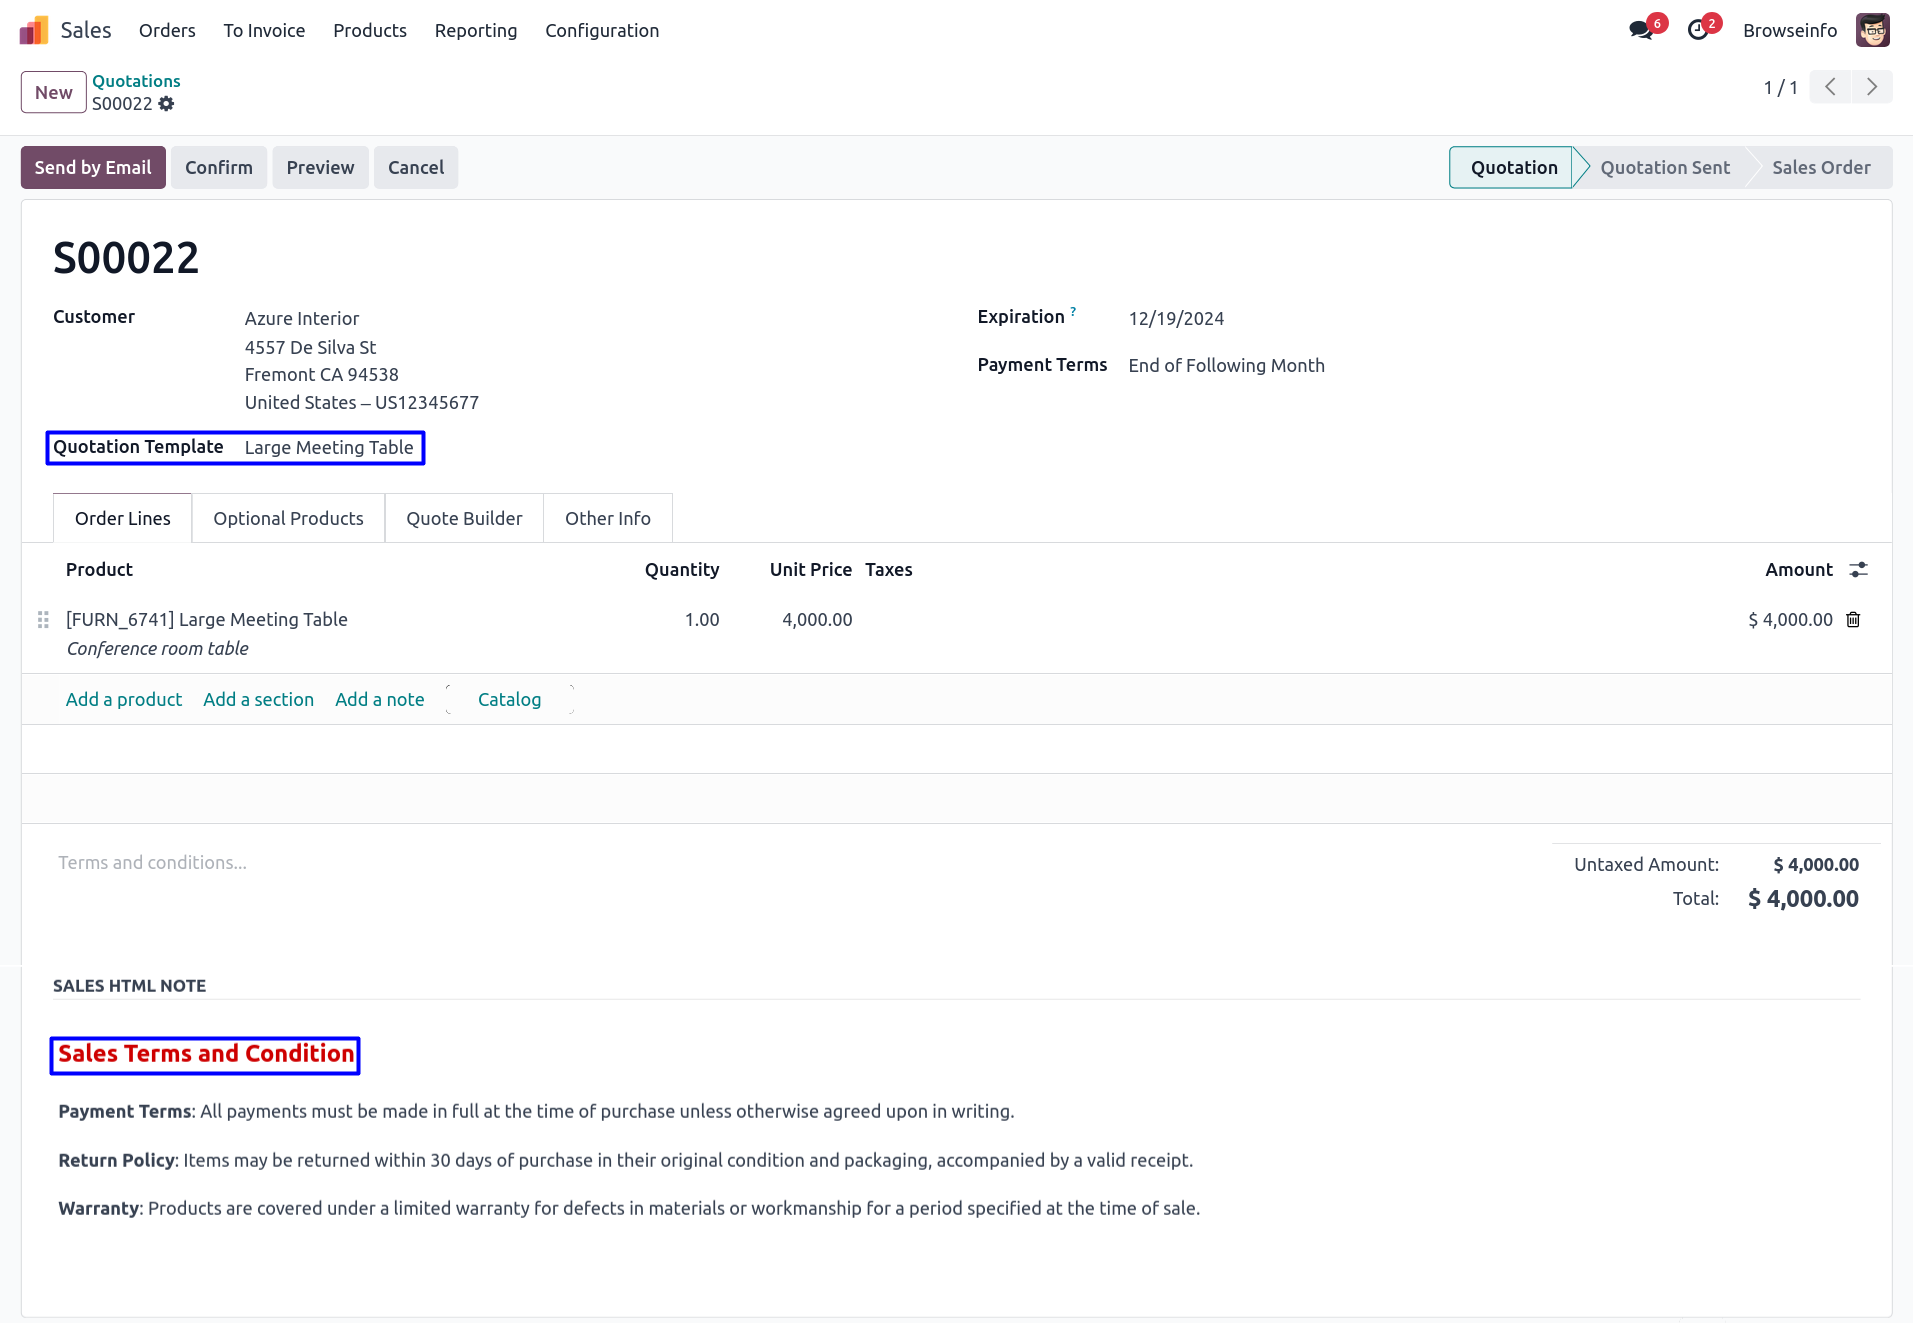Grab the drag handle of the order line
This screenshot has height=1323, width=1913.
(x=43, y=620)
